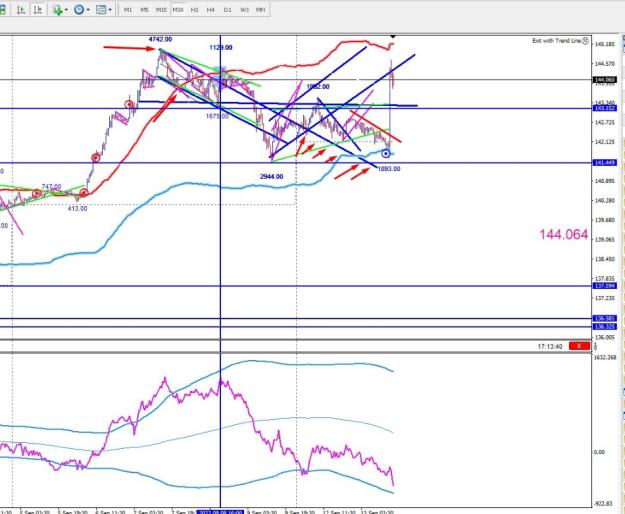The width and height of the screenshot is (625, 514).
Task: Select the 141.449 horizontal line price tag
Action: [605, 163]
